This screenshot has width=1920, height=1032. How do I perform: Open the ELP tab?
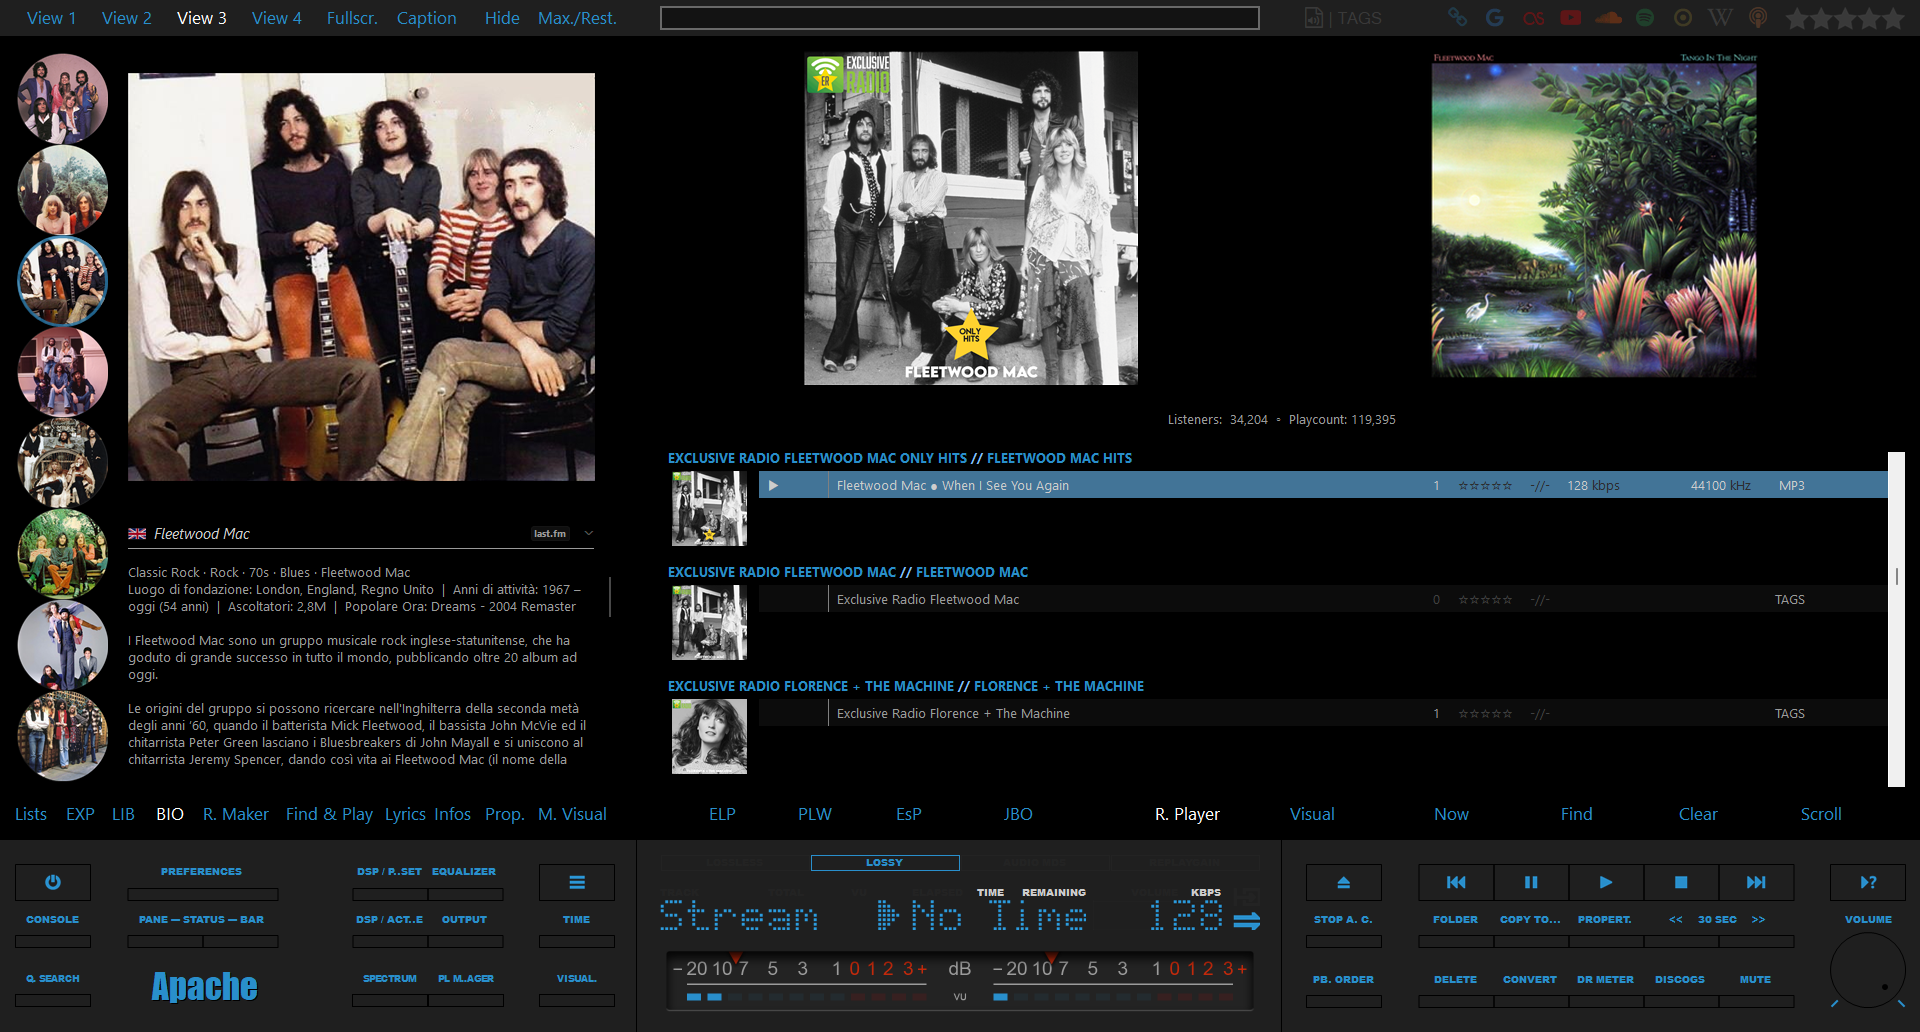[722, 814]
